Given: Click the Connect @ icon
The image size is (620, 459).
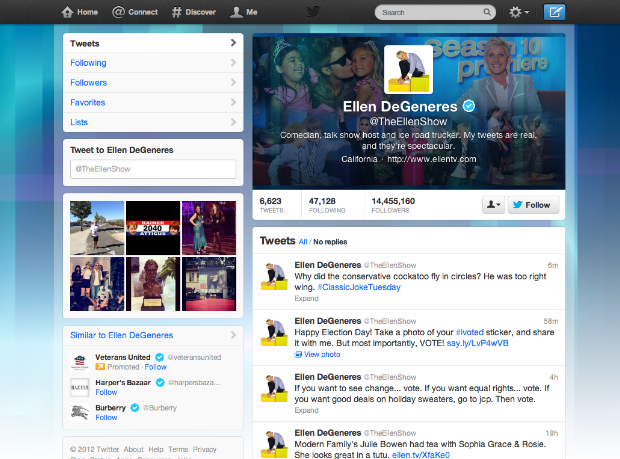Looking at the screenshot, I should [x=118, y=12].
